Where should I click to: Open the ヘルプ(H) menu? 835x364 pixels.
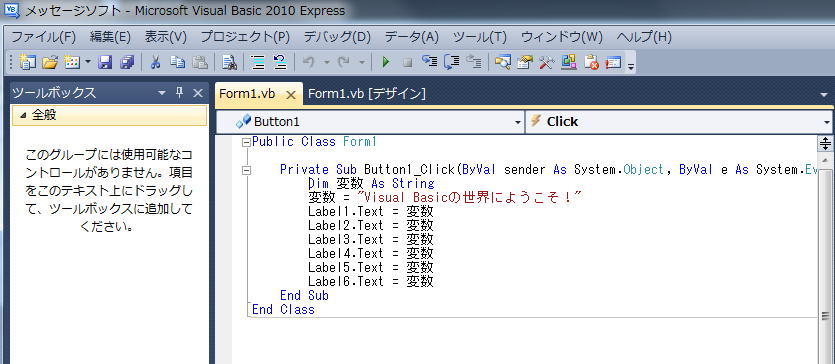pos(644,37)
